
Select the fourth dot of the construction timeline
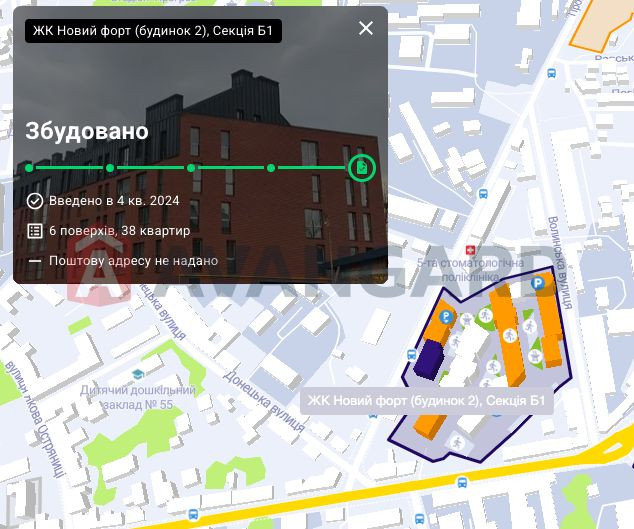click(x=271, y=167)
